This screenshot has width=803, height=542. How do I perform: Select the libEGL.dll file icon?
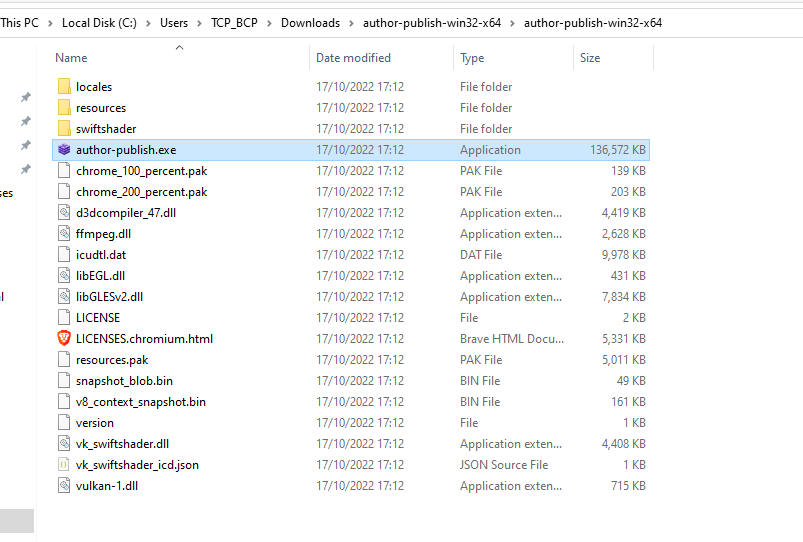click(64, 275)
